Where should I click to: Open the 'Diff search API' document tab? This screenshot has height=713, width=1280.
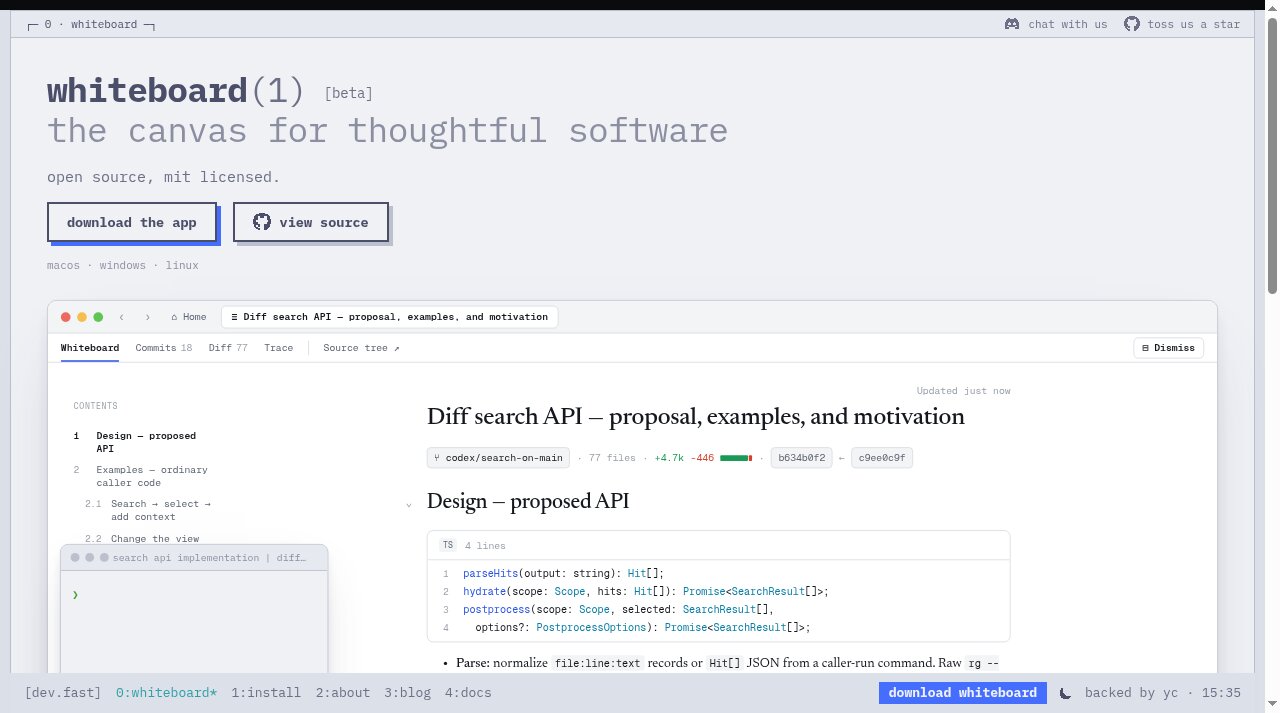click(390, 317)
